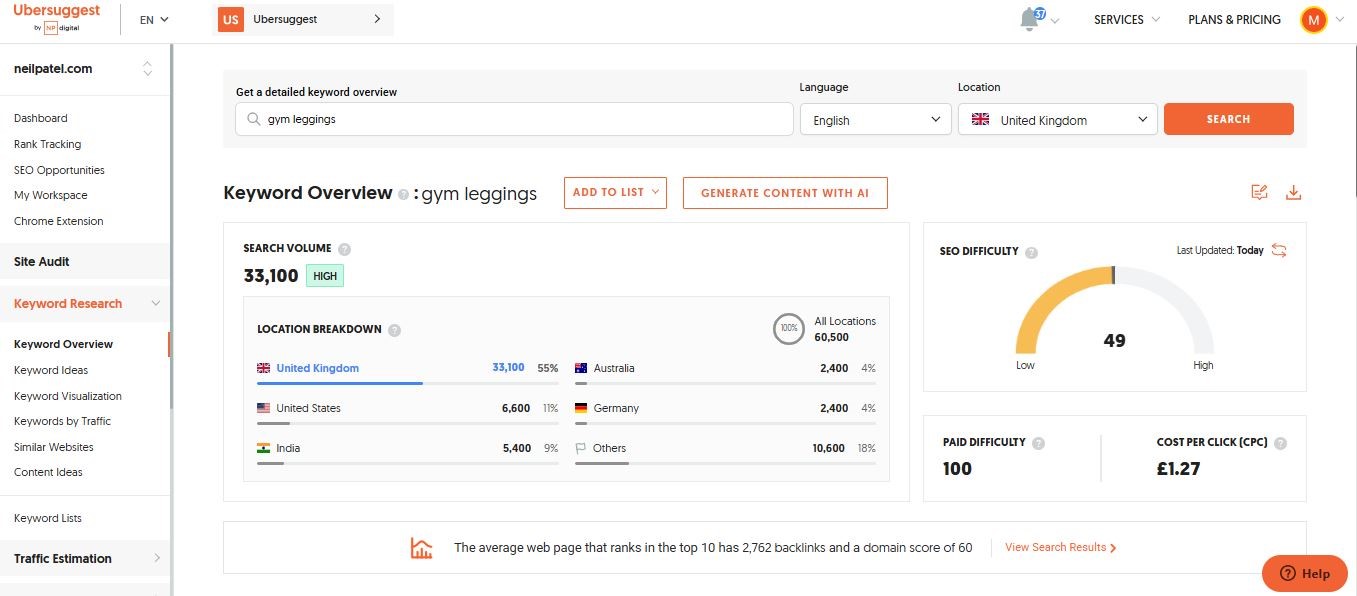Open the user profile avatar
1357x596 pixels.
[x=1313, y=20]
